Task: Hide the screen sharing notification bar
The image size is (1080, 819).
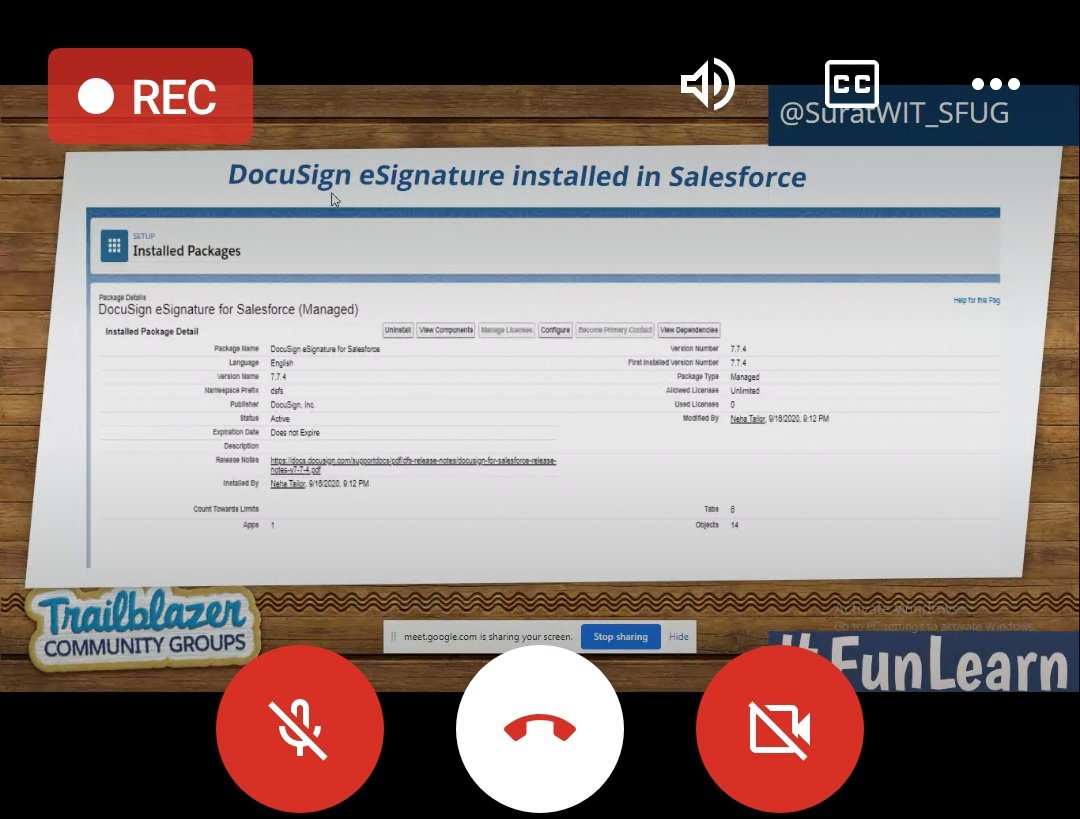Action: point(678,636)
